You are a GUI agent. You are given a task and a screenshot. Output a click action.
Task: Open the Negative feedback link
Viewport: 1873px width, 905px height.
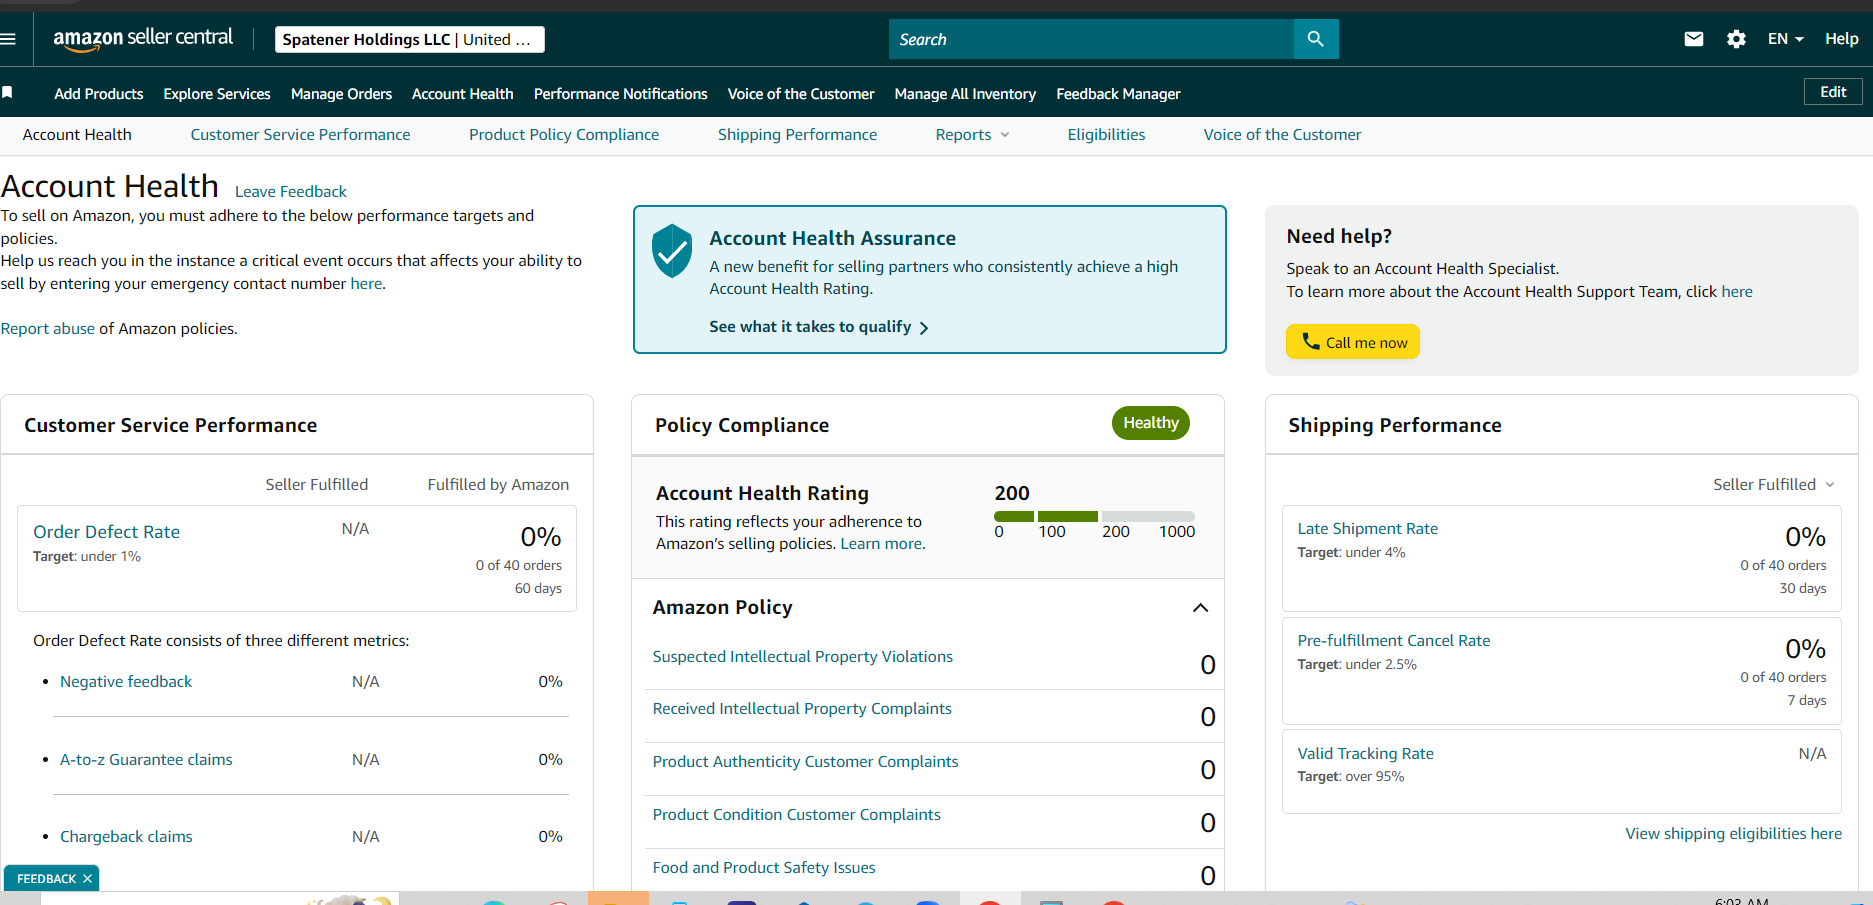tap(126, 682)
